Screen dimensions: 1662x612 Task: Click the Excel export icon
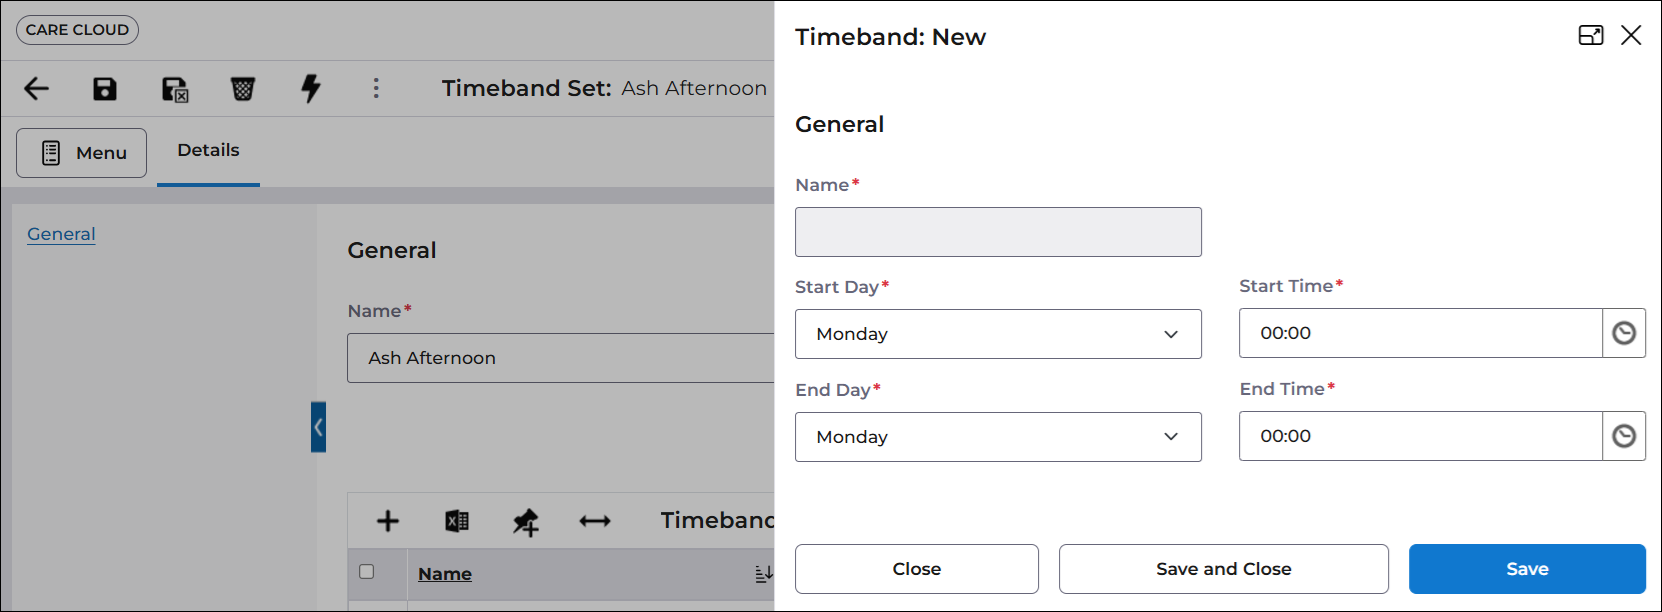click(x=457, y=521)
